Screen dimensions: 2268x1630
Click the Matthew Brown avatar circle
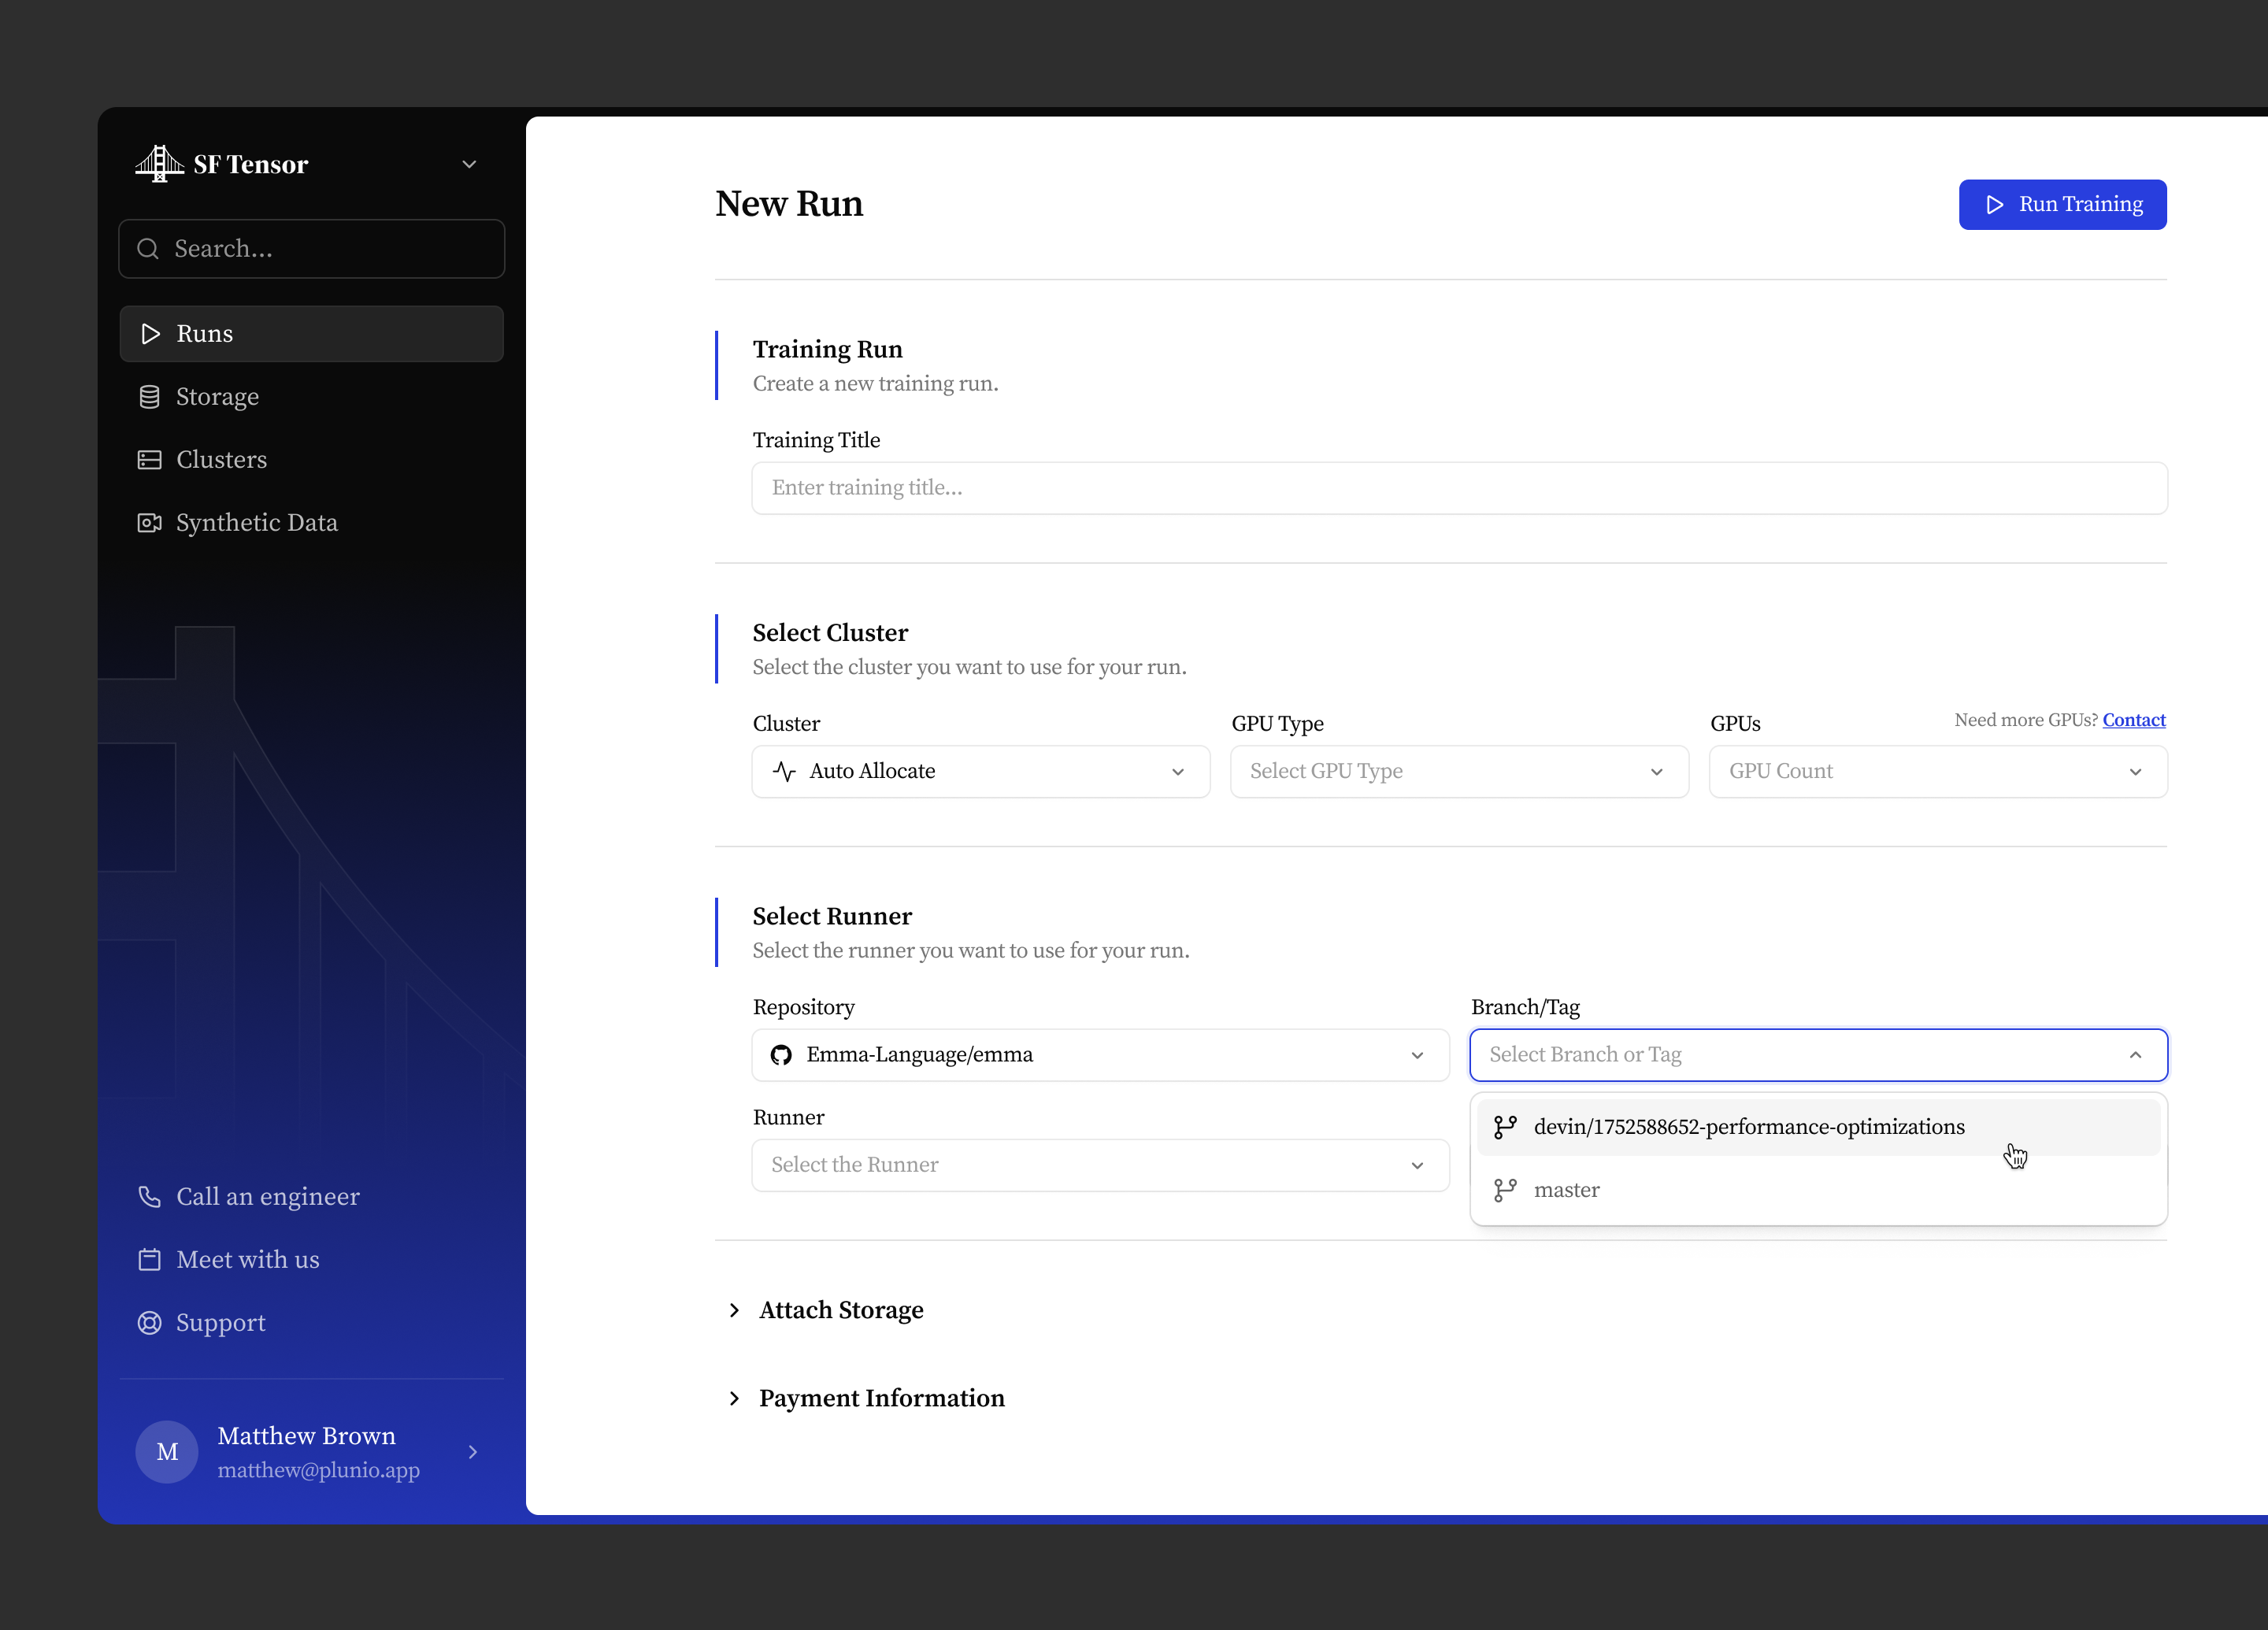pyautogui.click(x=167, y=1452)
